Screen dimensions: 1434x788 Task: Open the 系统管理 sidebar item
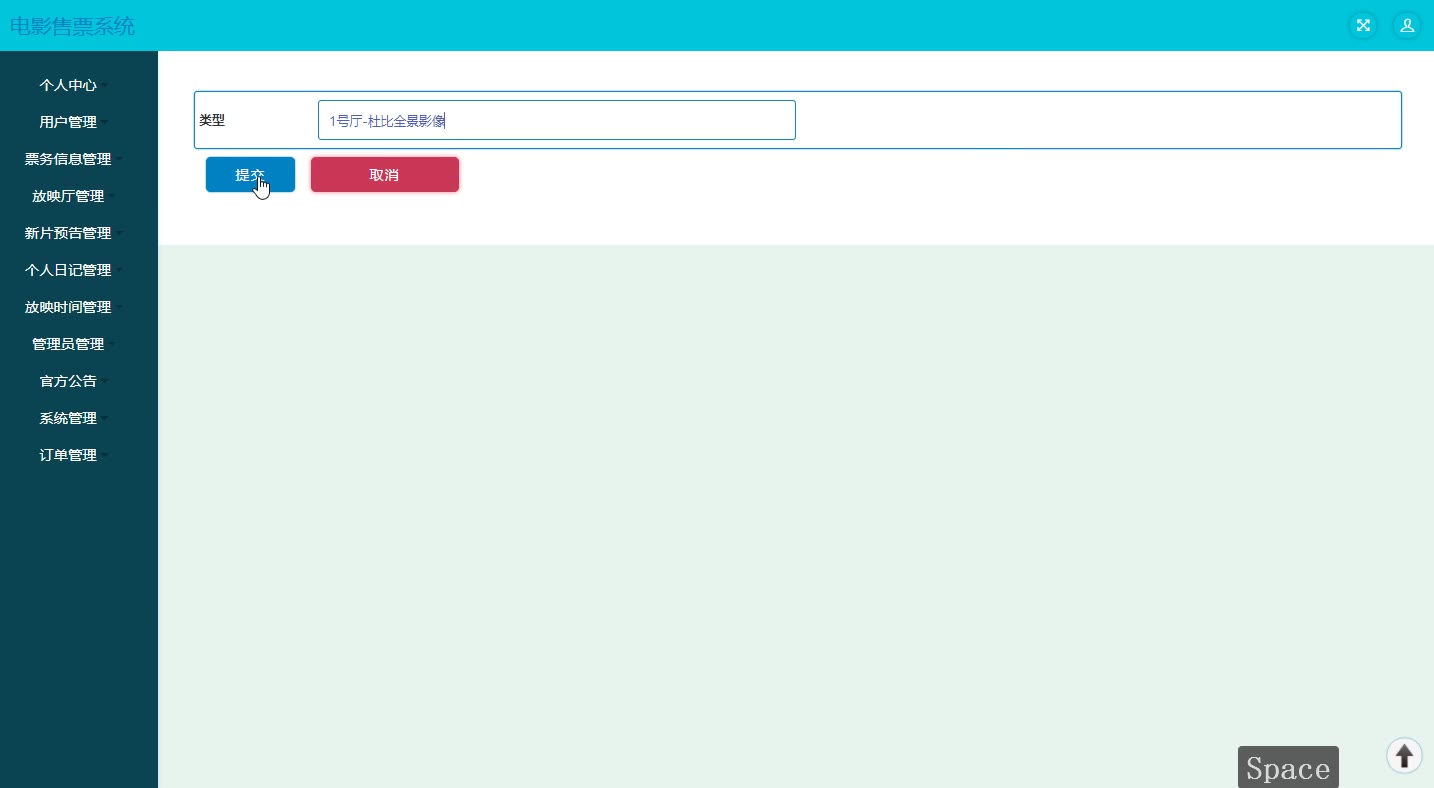click(74, 418)
